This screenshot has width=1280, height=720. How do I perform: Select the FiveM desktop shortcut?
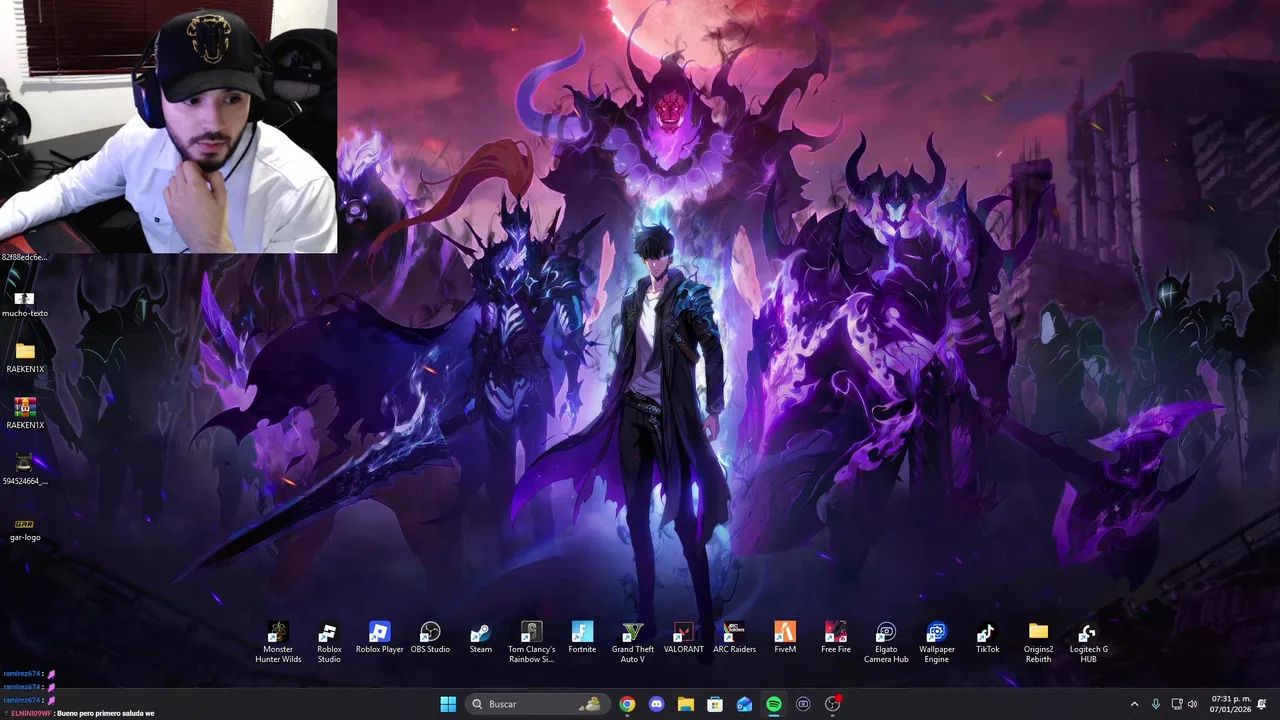point(785,637)
